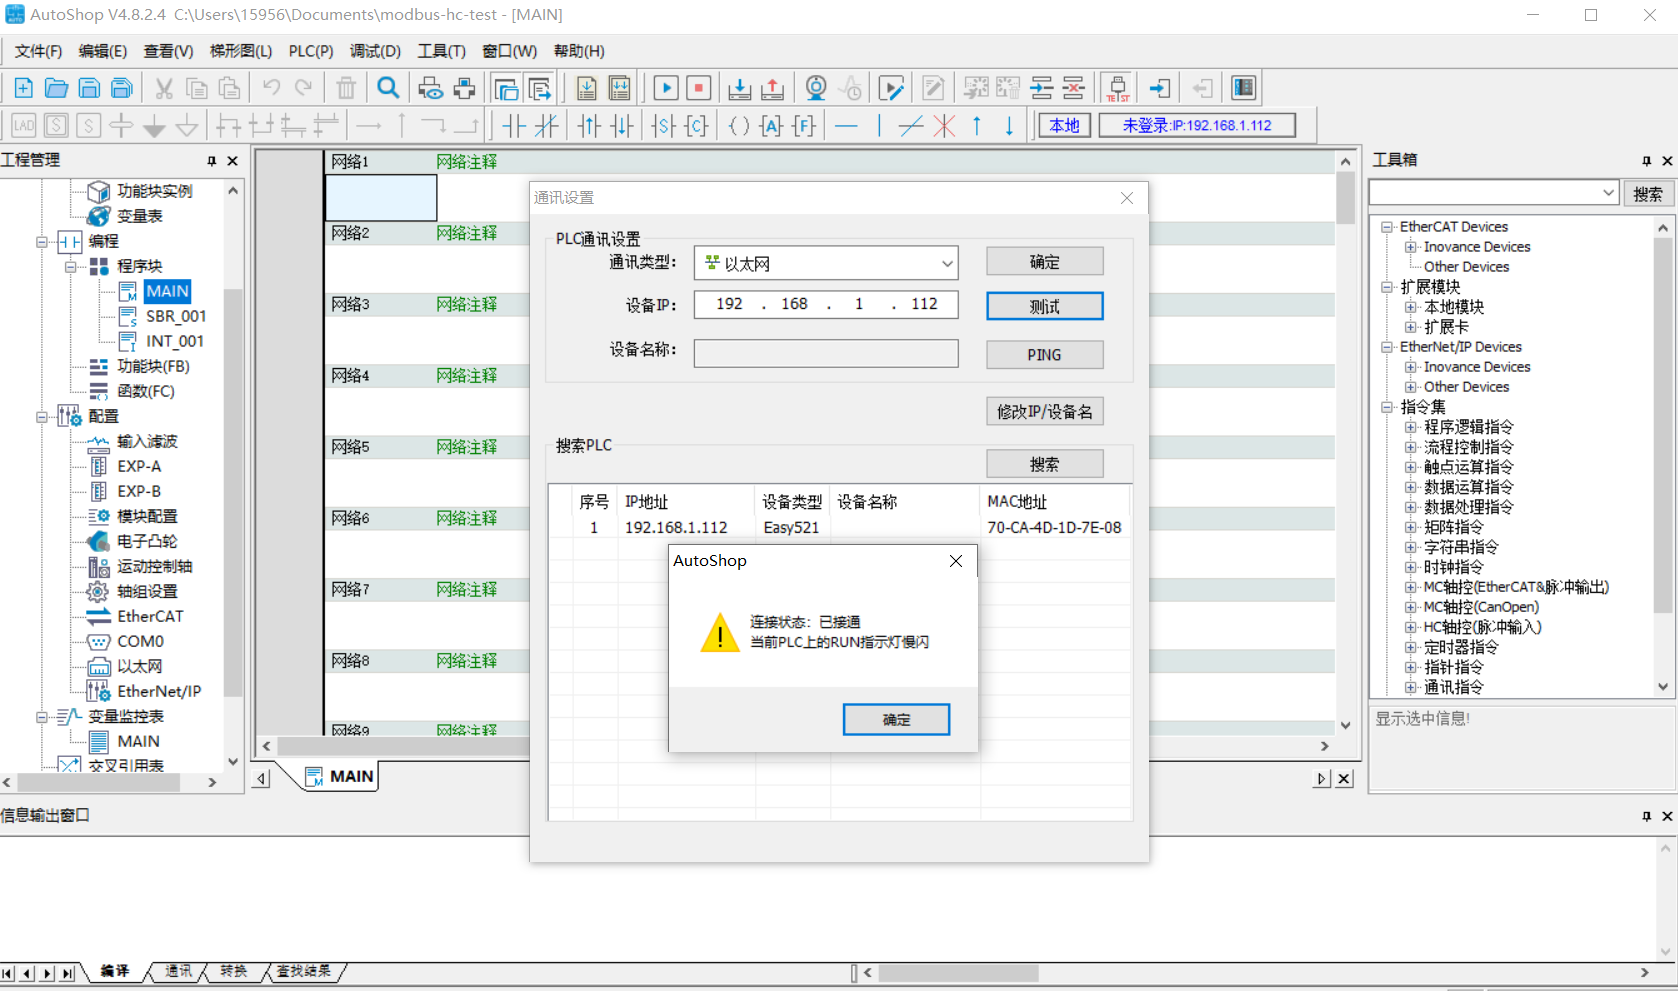Select the normally open contact tool
The image size is (1678, 991).
(513, 125)
